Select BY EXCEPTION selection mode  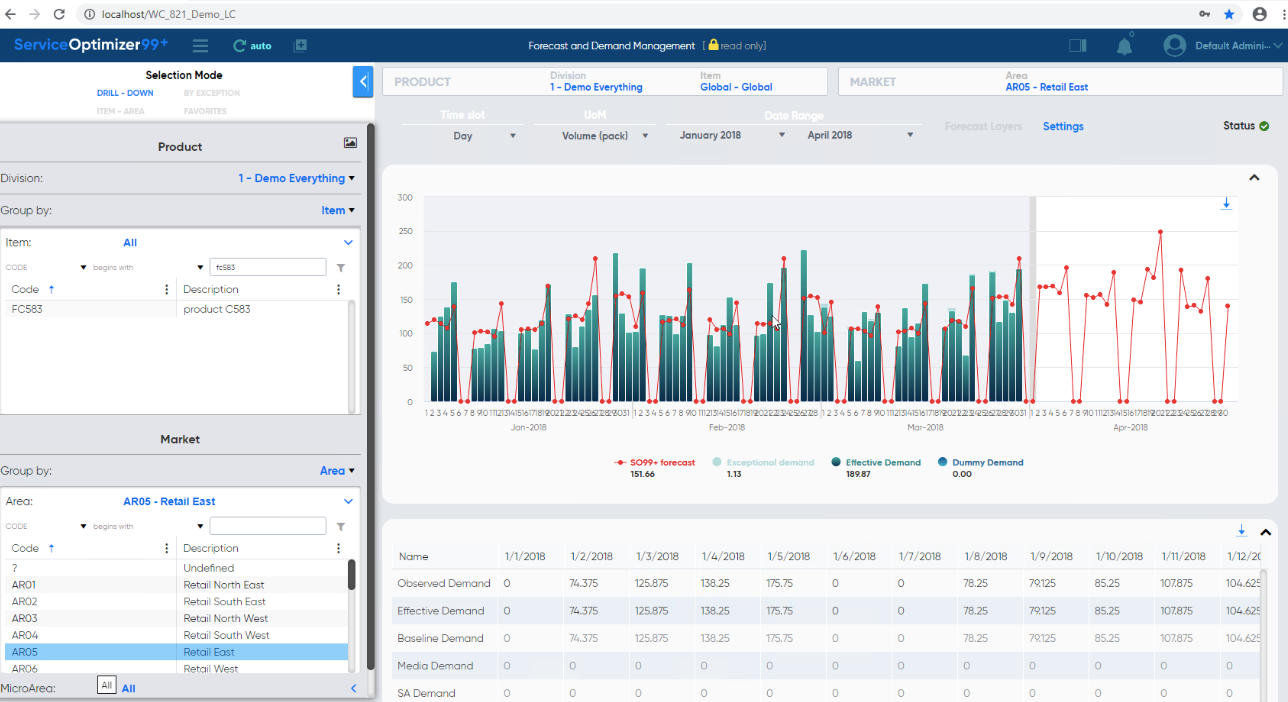click(211, 93)
